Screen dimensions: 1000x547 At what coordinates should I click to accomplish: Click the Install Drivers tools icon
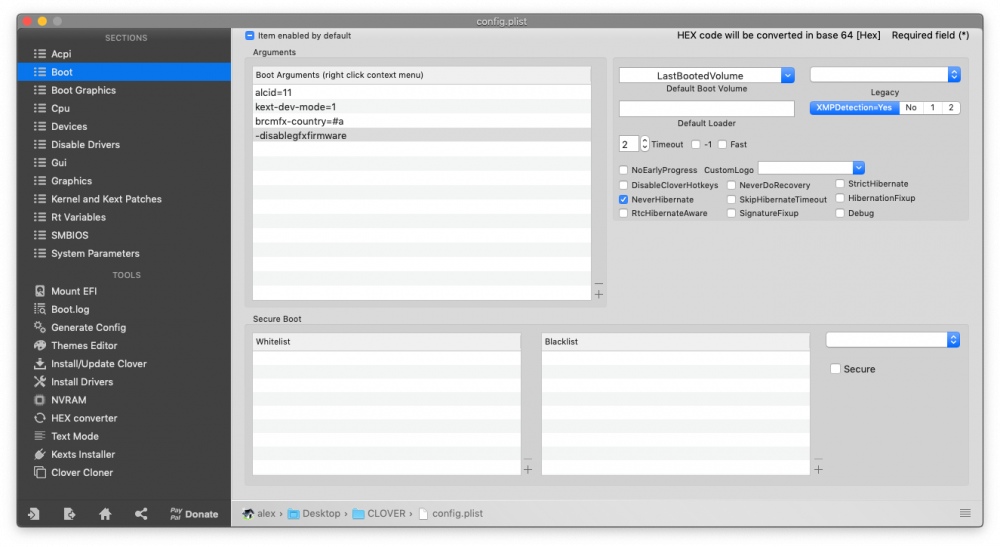40,382
